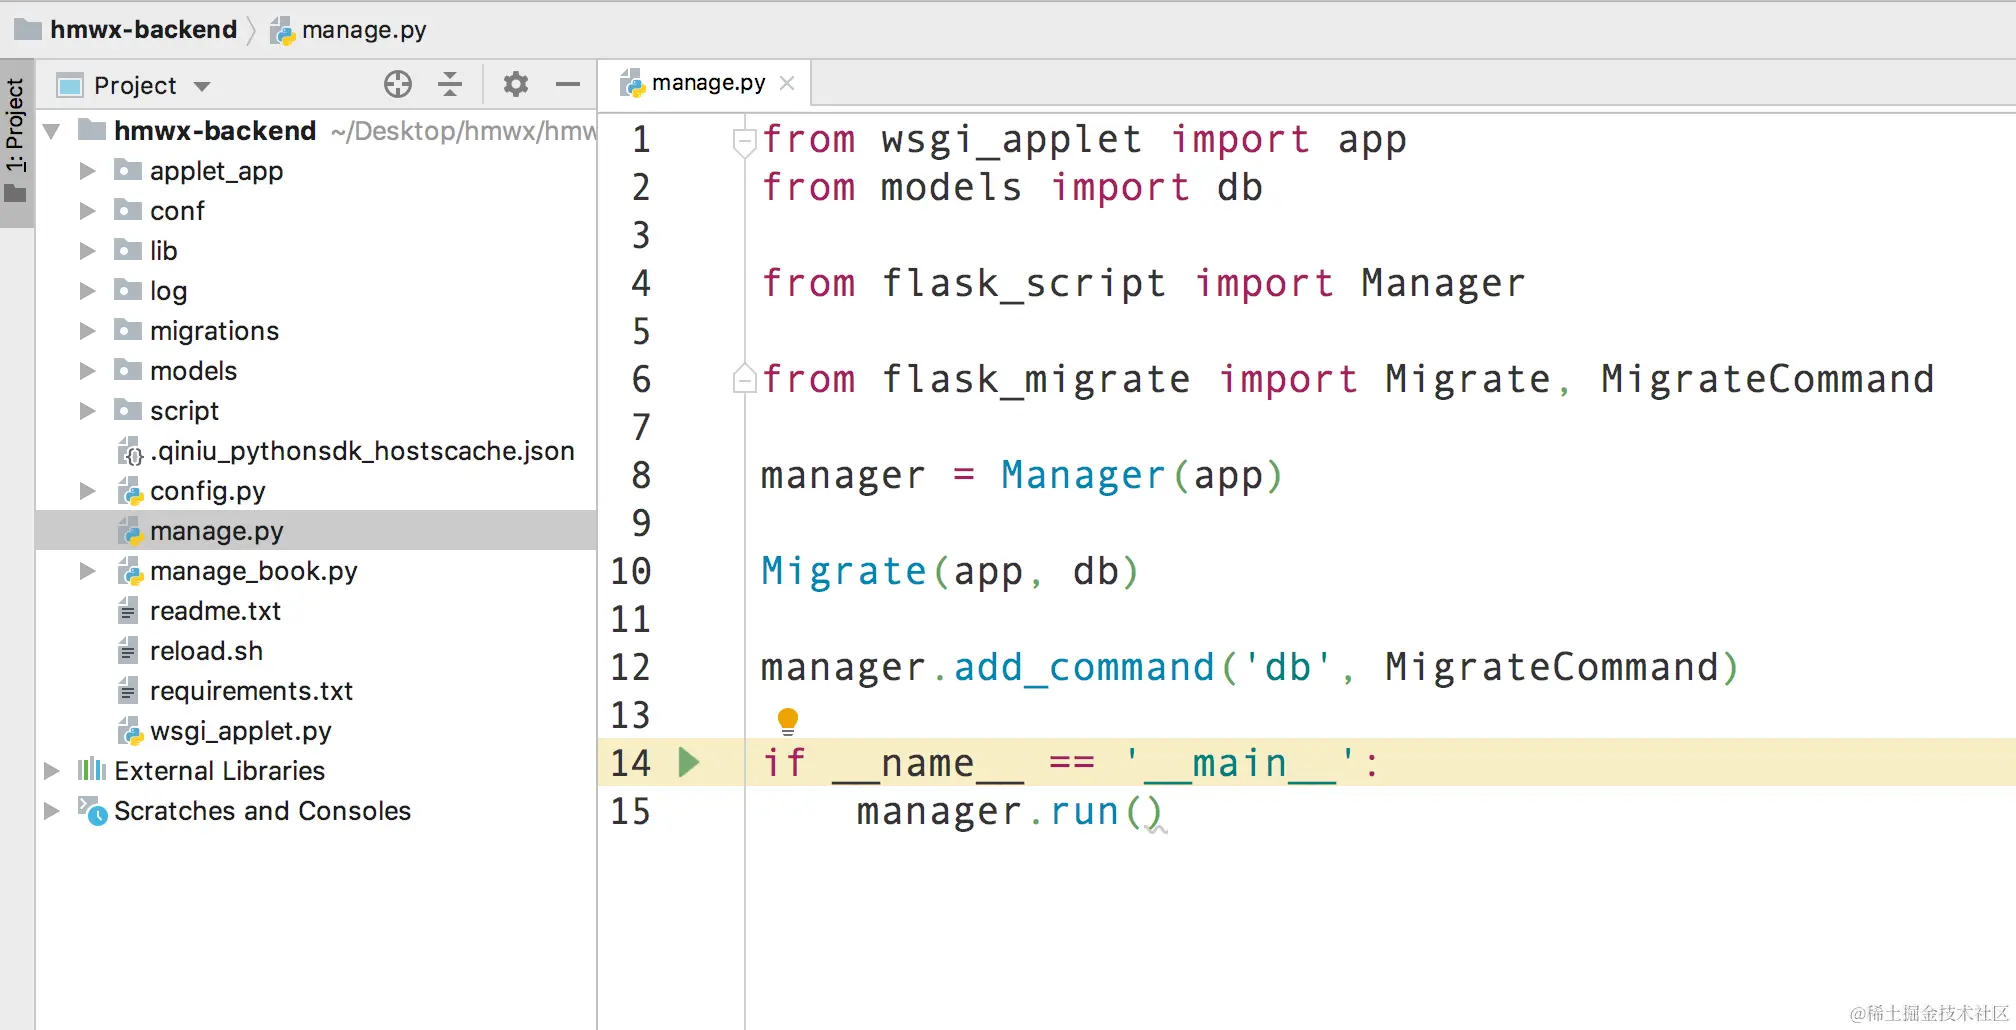
Task: Click the lib folder icon
Action: 128,251
